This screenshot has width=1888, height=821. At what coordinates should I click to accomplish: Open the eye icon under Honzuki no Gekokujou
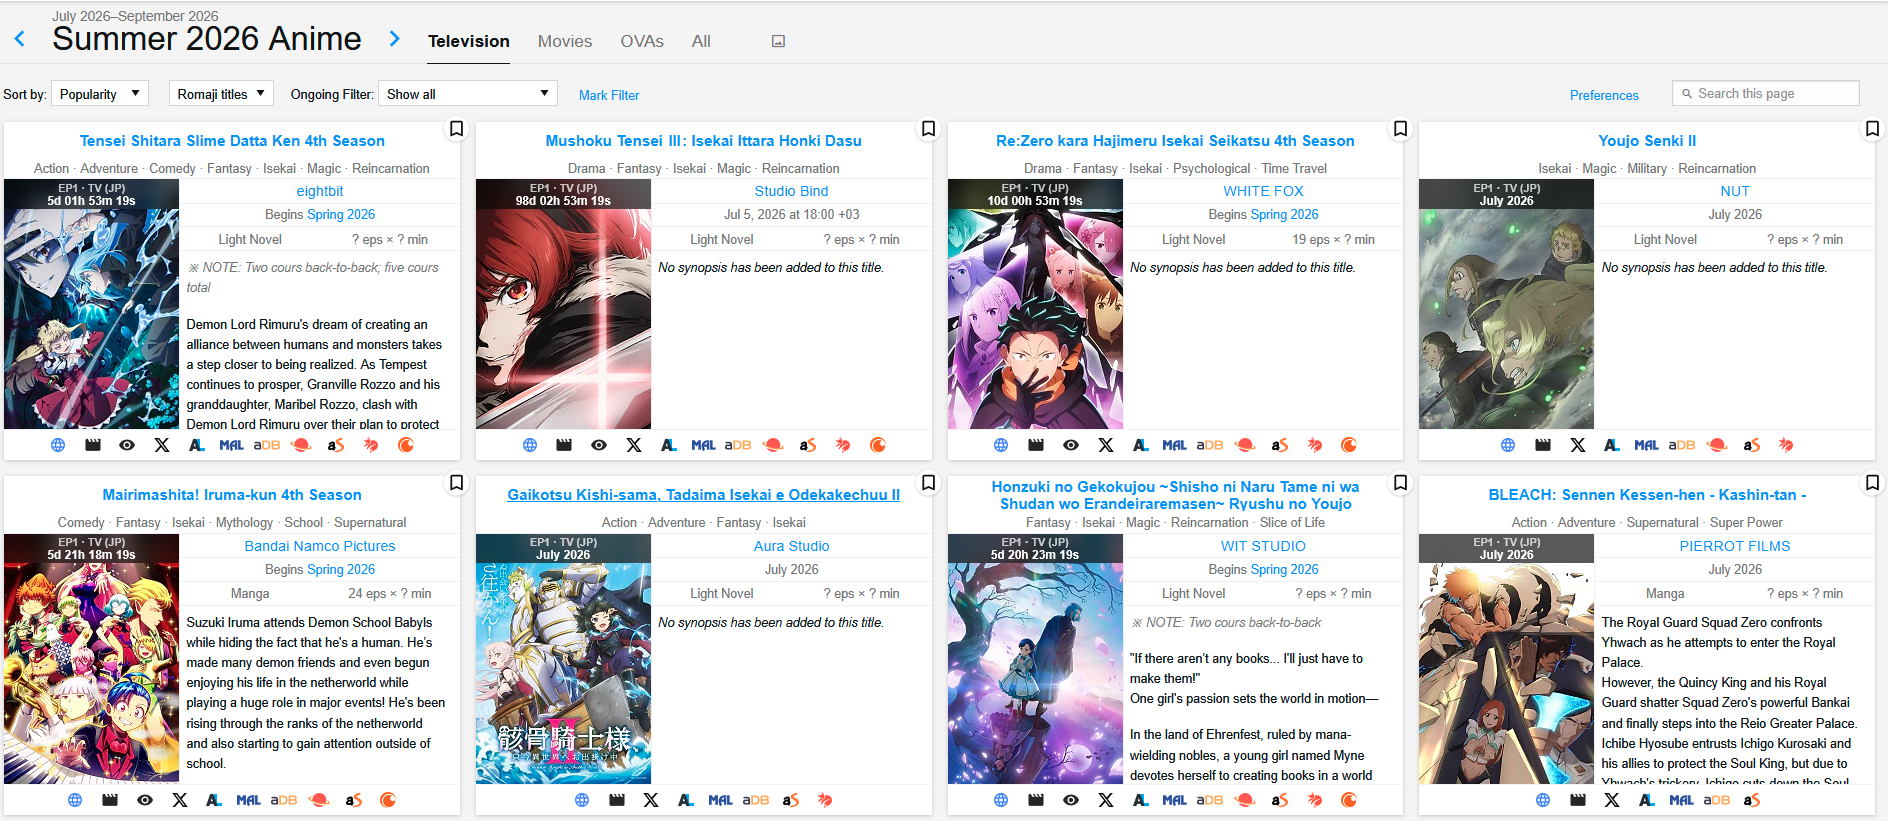(x=1071, y=800)
